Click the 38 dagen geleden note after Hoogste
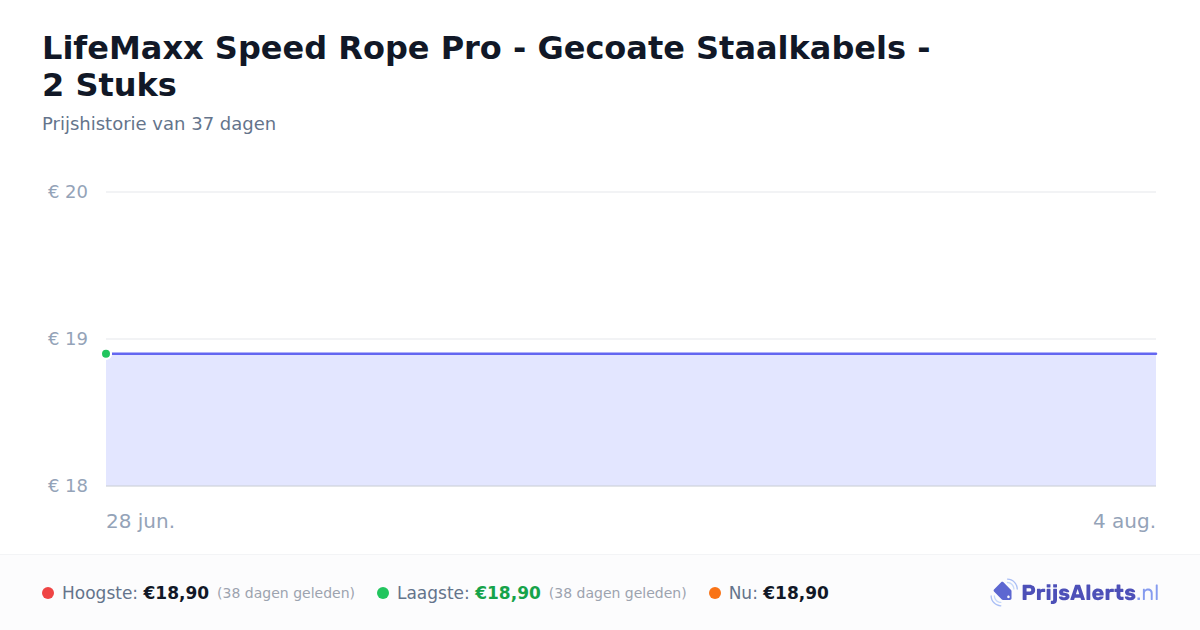Viewport: 1200px width, 630px height. click(286, 593)
